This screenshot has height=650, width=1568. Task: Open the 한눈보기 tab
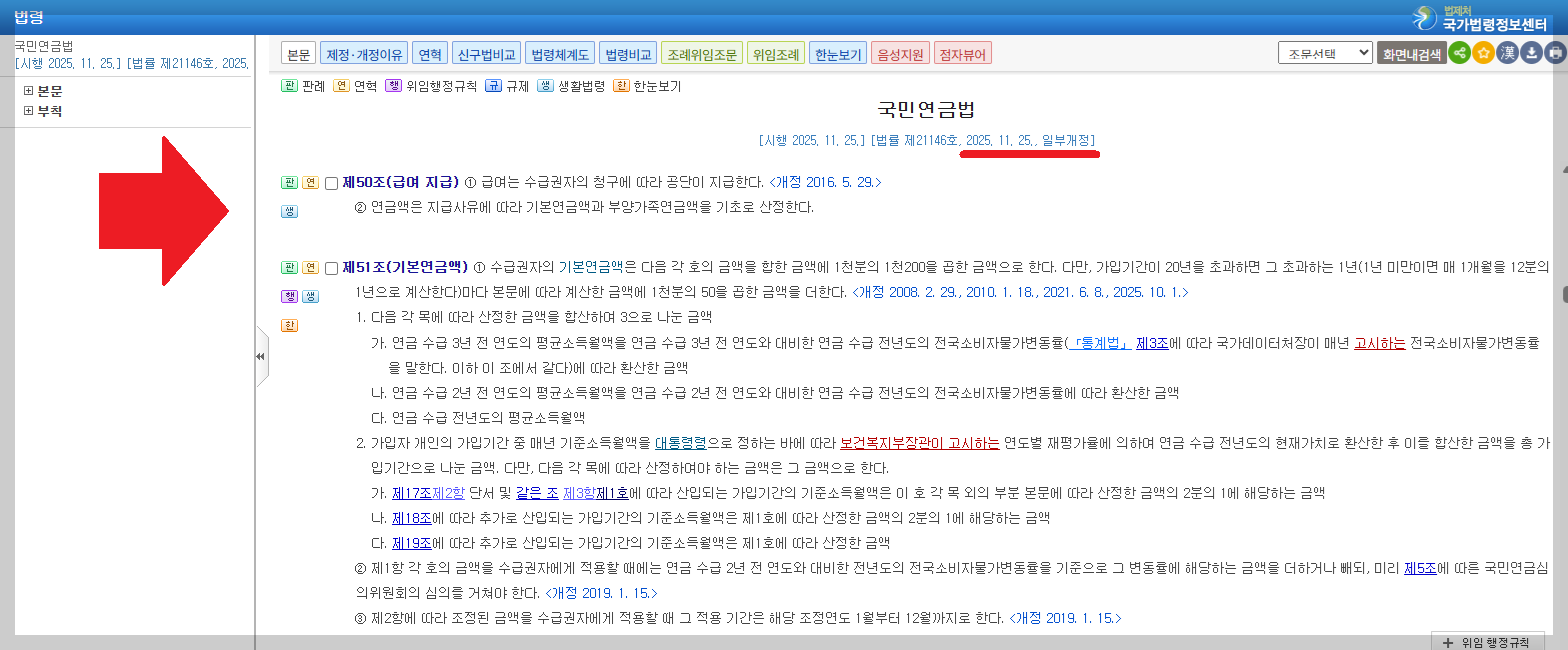tap(838, 54)
